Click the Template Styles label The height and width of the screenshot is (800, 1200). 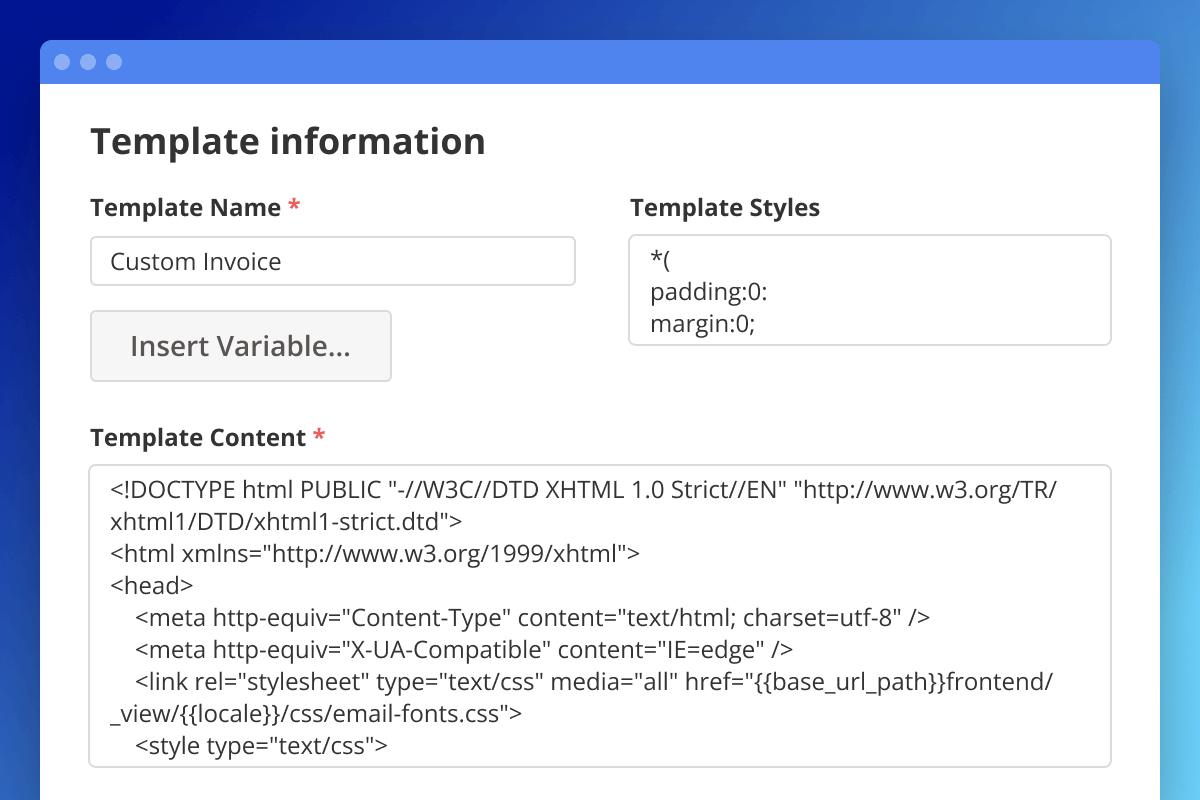725,208
